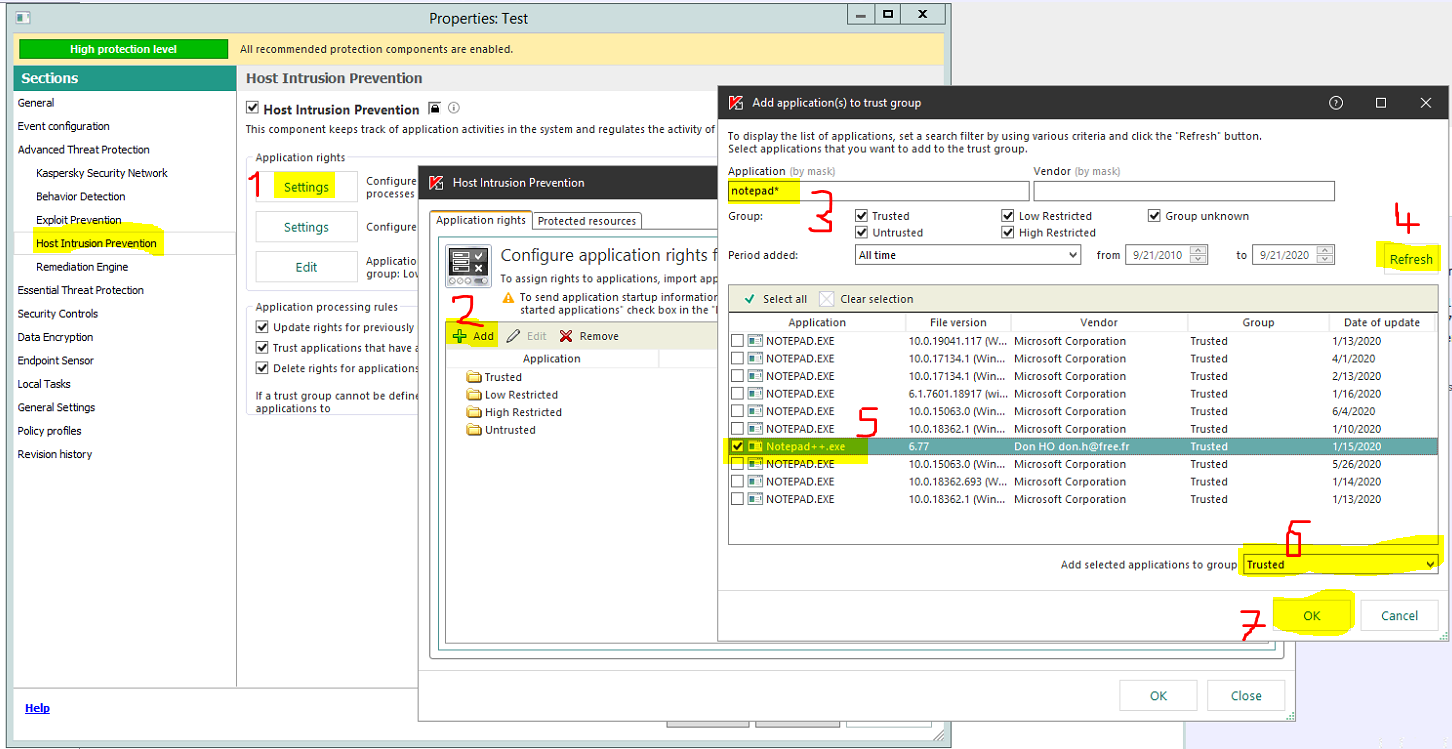Click the Select all checkmark icon

pyautogui.click(x=749, y=299)
